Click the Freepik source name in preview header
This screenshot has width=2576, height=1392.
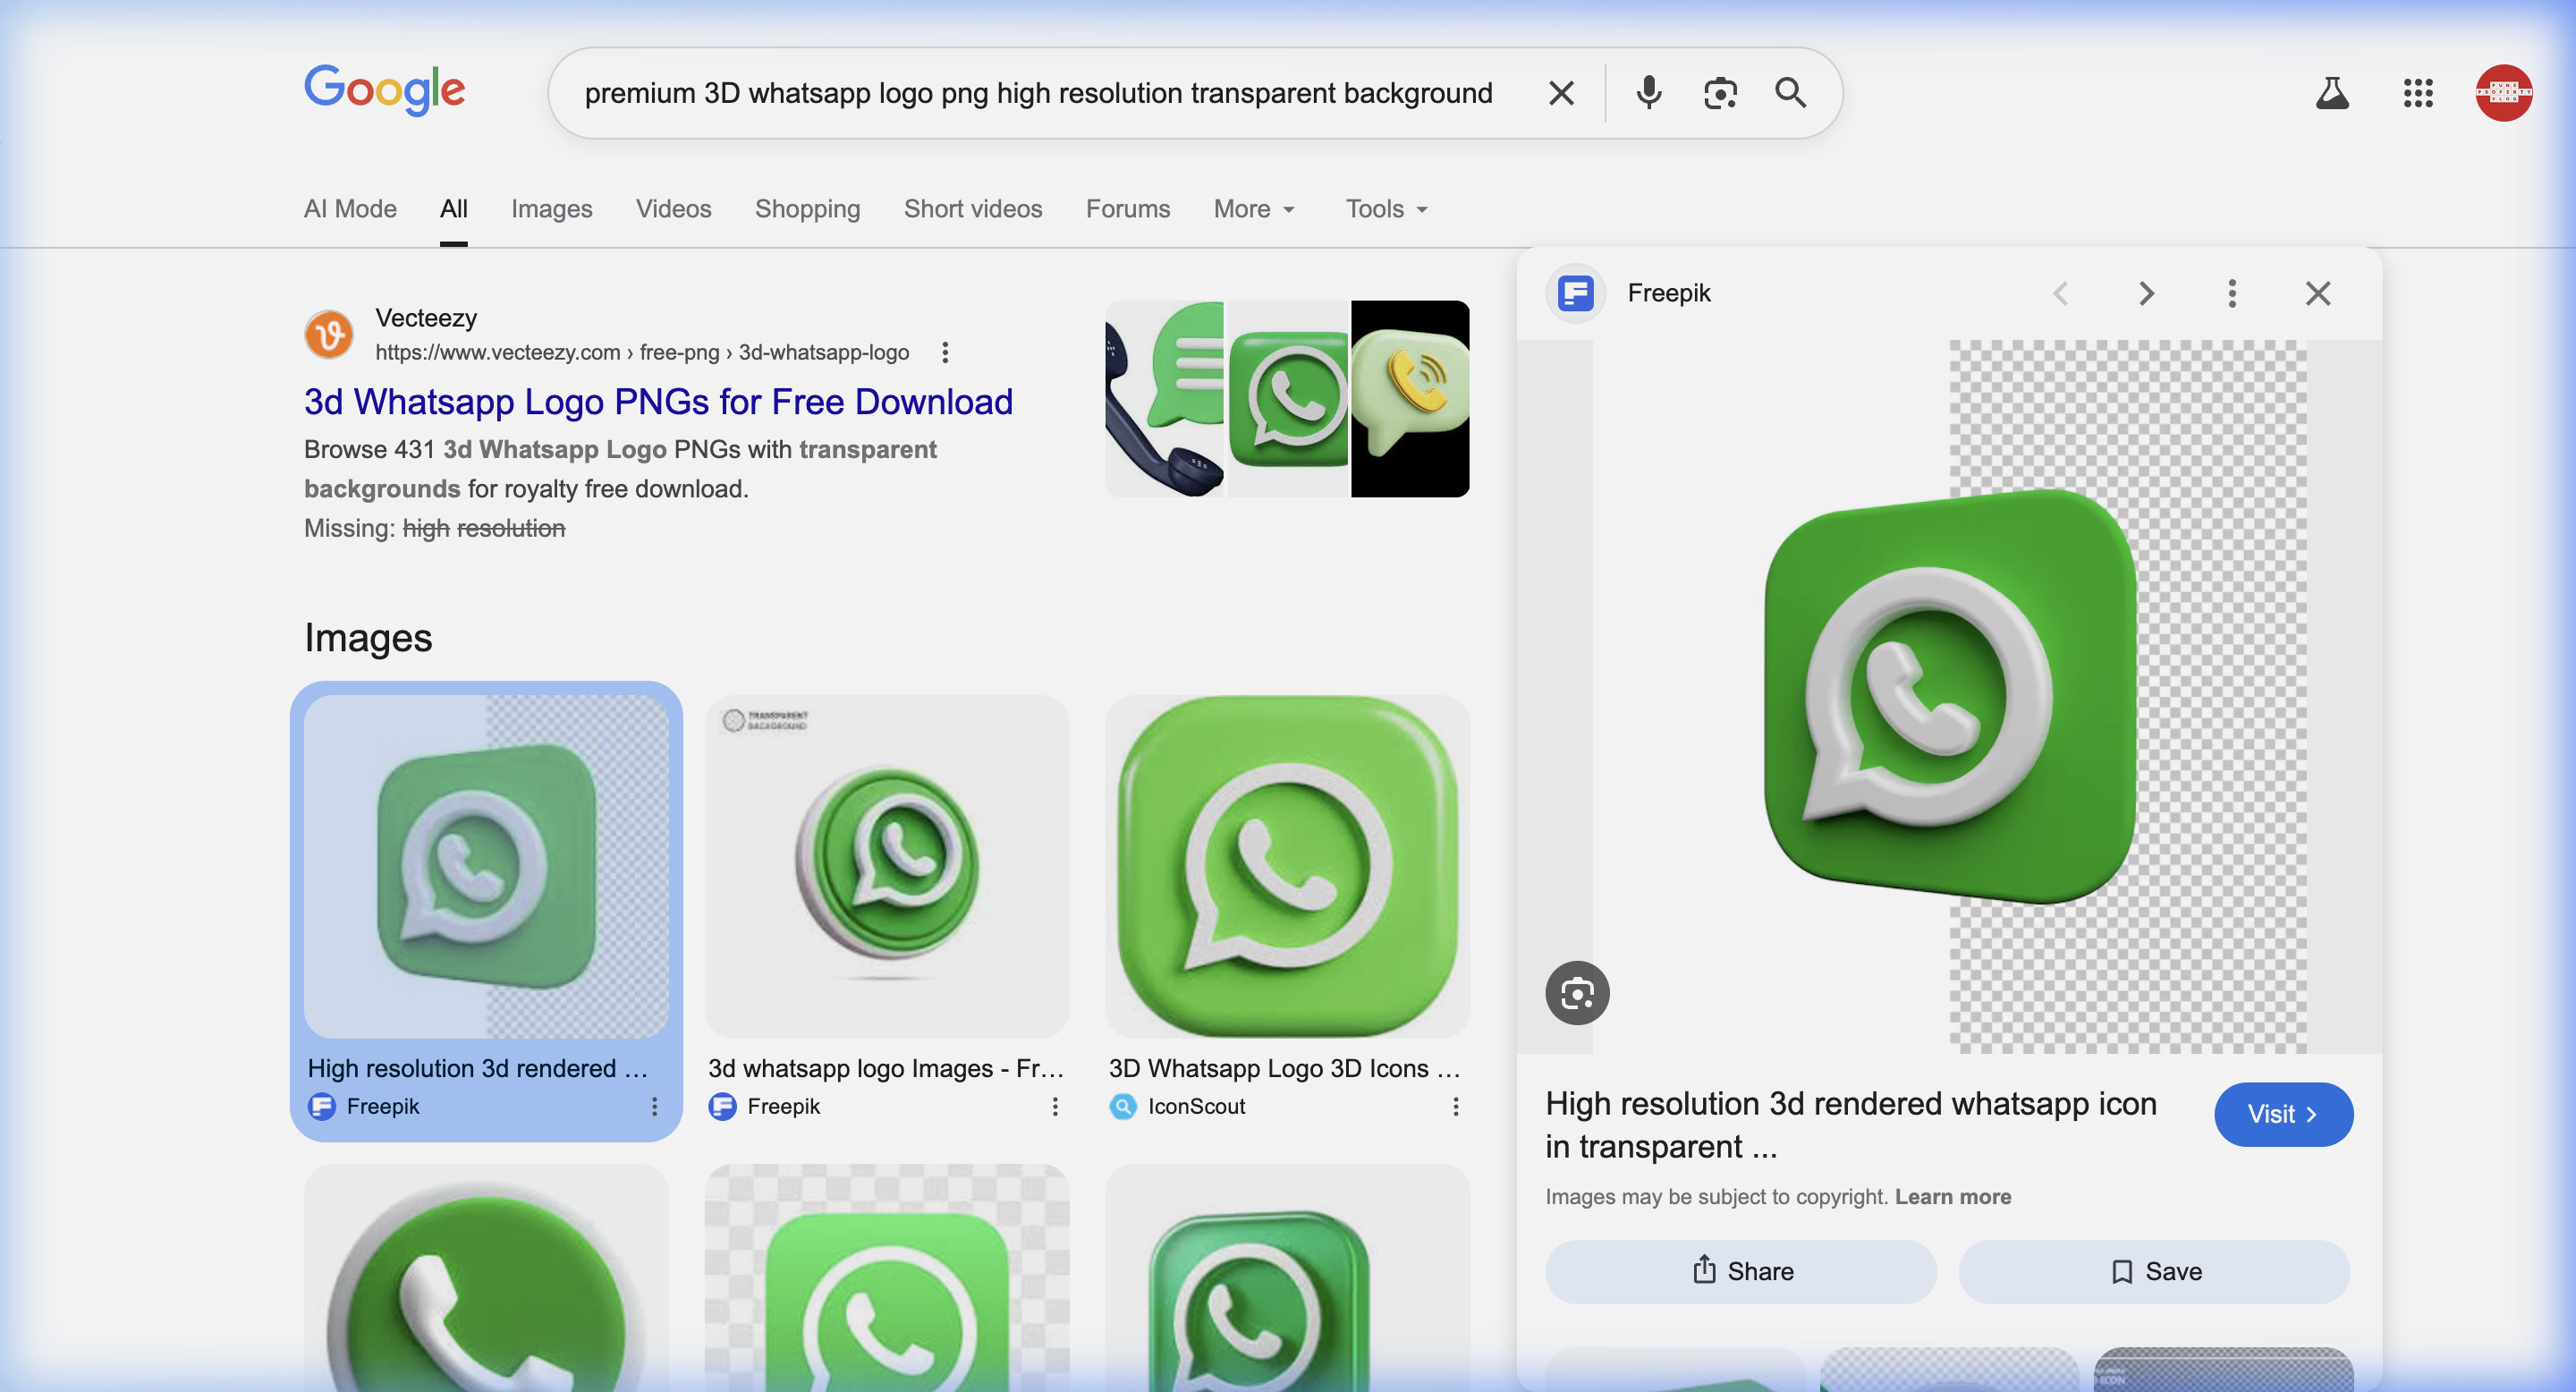(x=1668, y=293)
